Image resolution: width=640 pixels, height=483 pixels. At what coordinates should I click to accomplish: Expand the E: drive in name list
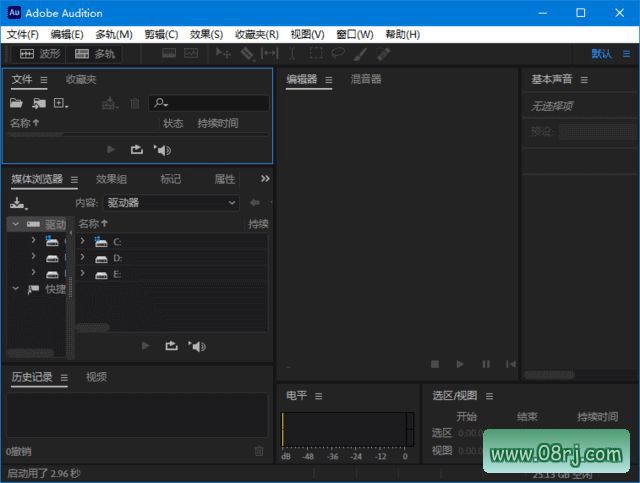pos(82,273)
